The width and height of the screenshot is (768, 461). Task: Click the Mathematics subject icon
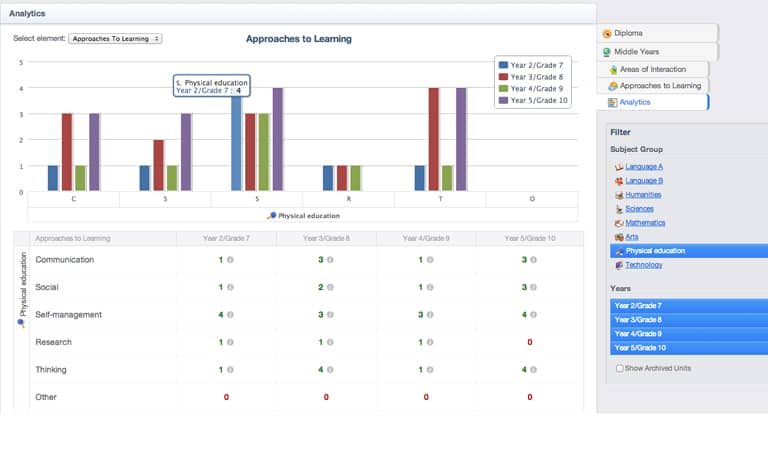[619, 223]
